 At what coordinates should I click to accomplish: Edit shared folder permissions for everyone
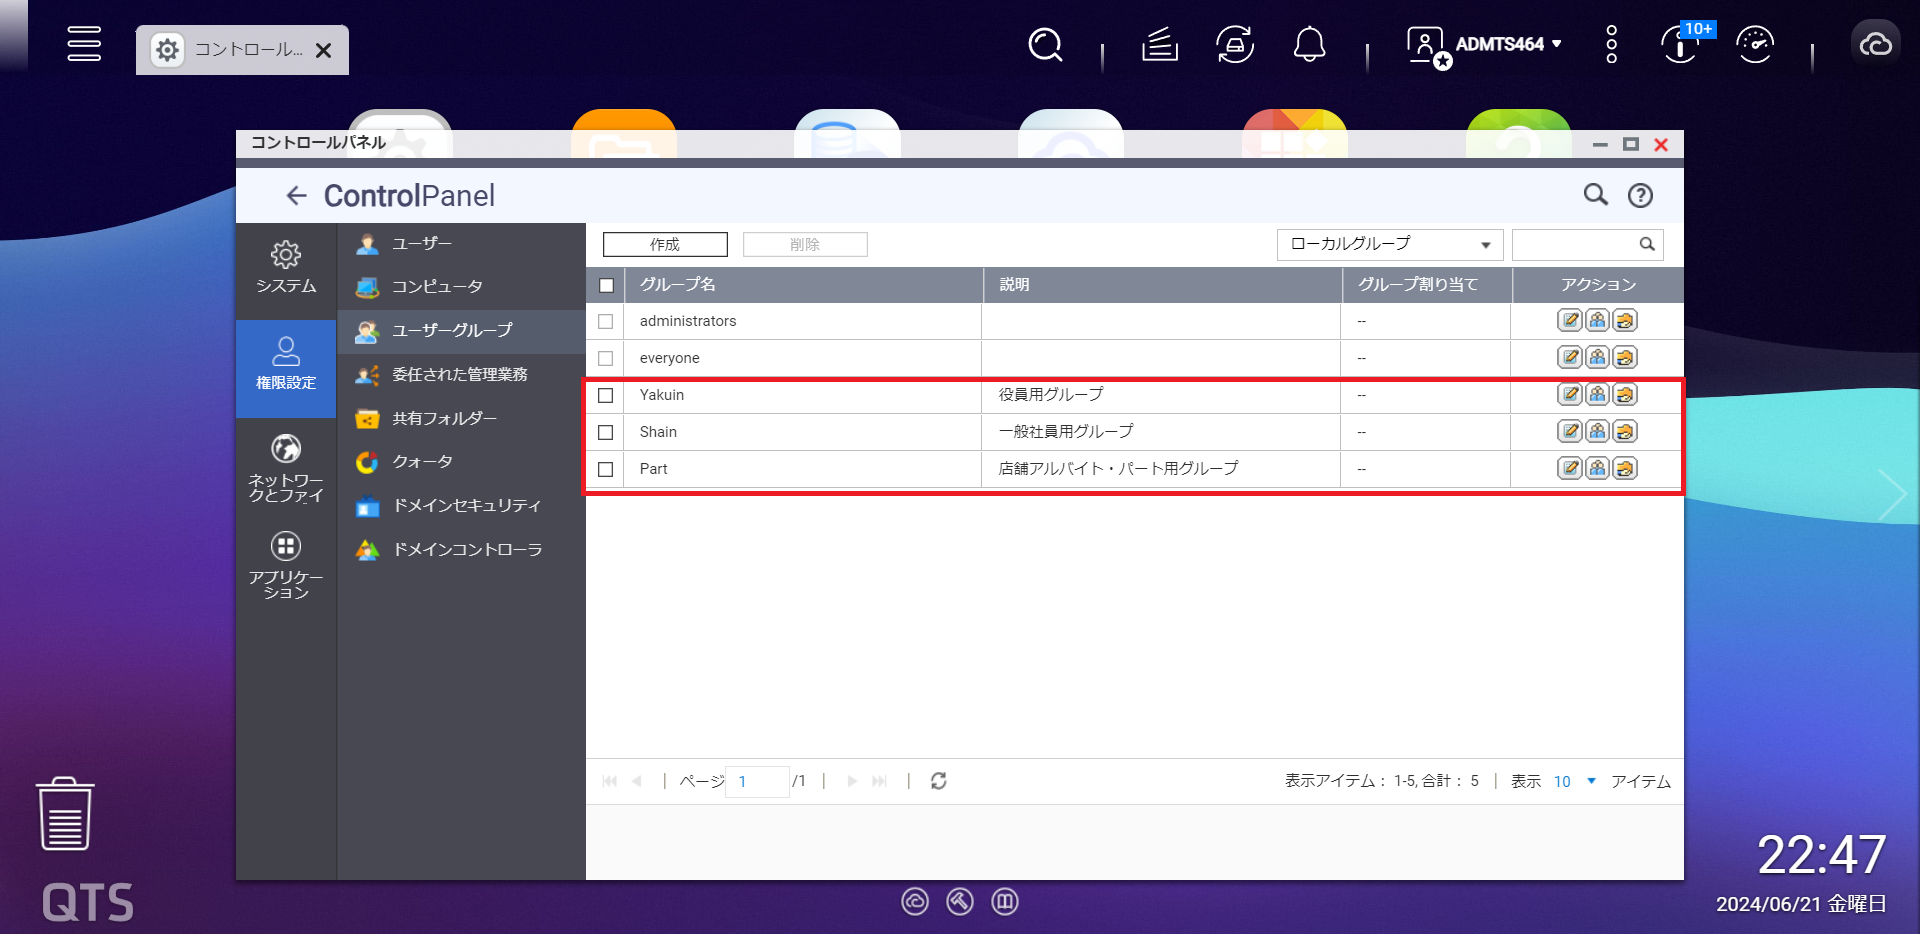[1624, 358]
